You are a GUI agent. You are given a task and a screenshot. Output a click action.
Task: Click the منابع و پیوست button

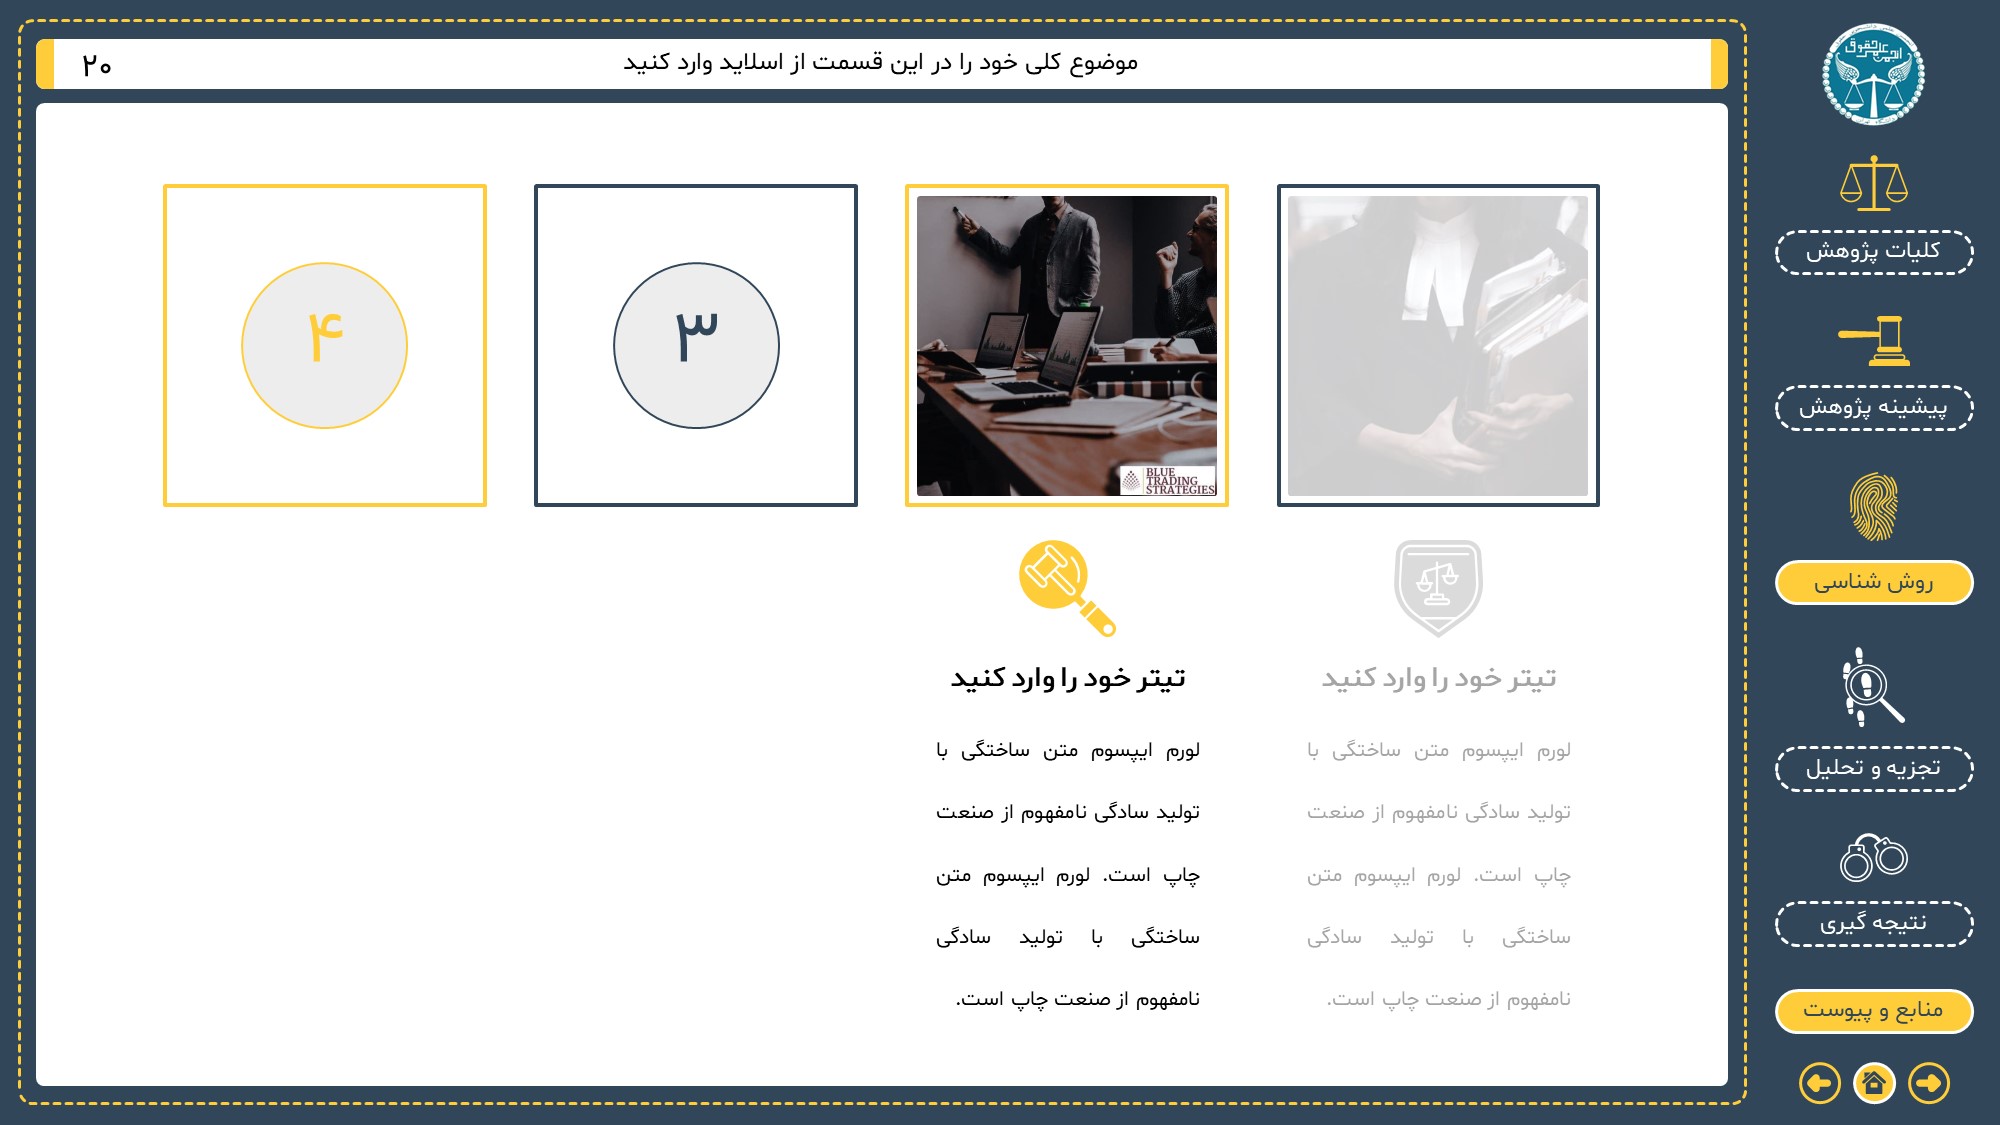[1873, 1010]
